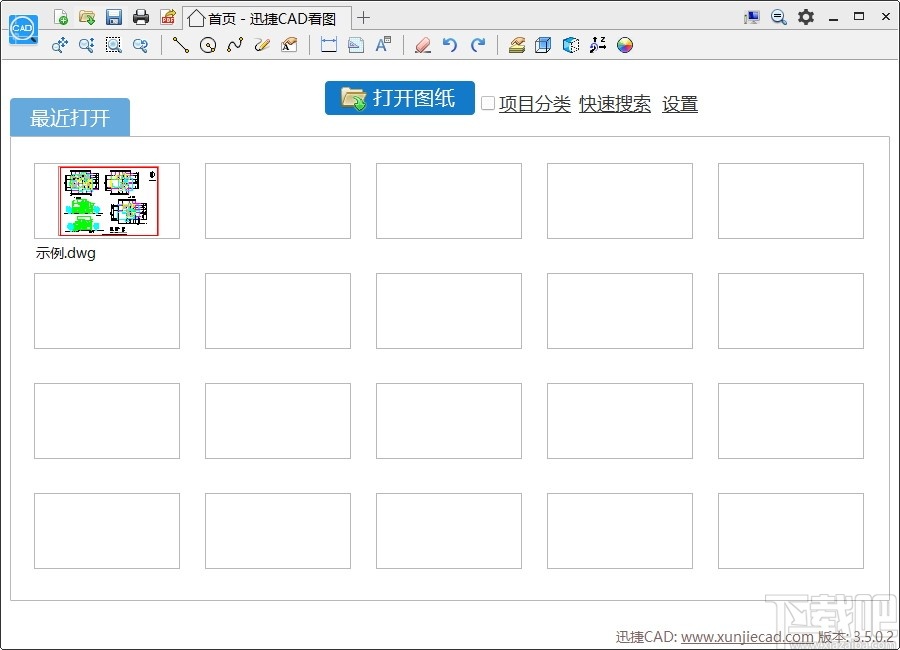Switch to the 首页 - 迅捷CAD看图 tab
Viewport: 900px width, 650px height.
tap(267, 18)
